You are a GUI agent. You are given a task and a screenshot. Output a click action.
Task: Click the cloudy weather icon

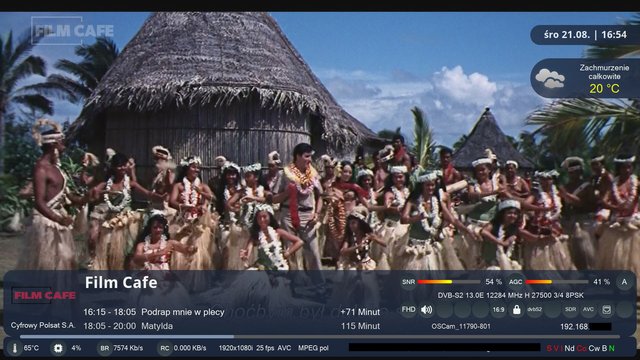550,78
